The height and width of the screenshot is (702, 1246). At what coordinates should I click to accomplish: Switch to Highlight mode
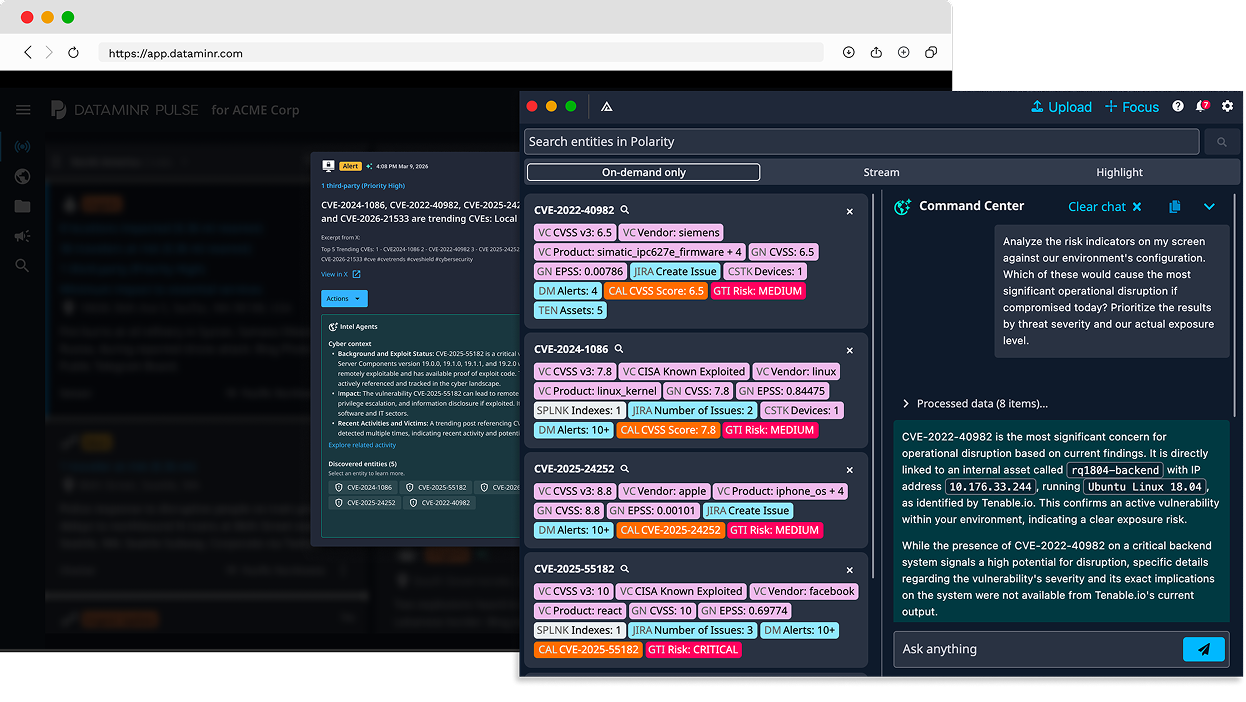click(x=1119, y=172)
